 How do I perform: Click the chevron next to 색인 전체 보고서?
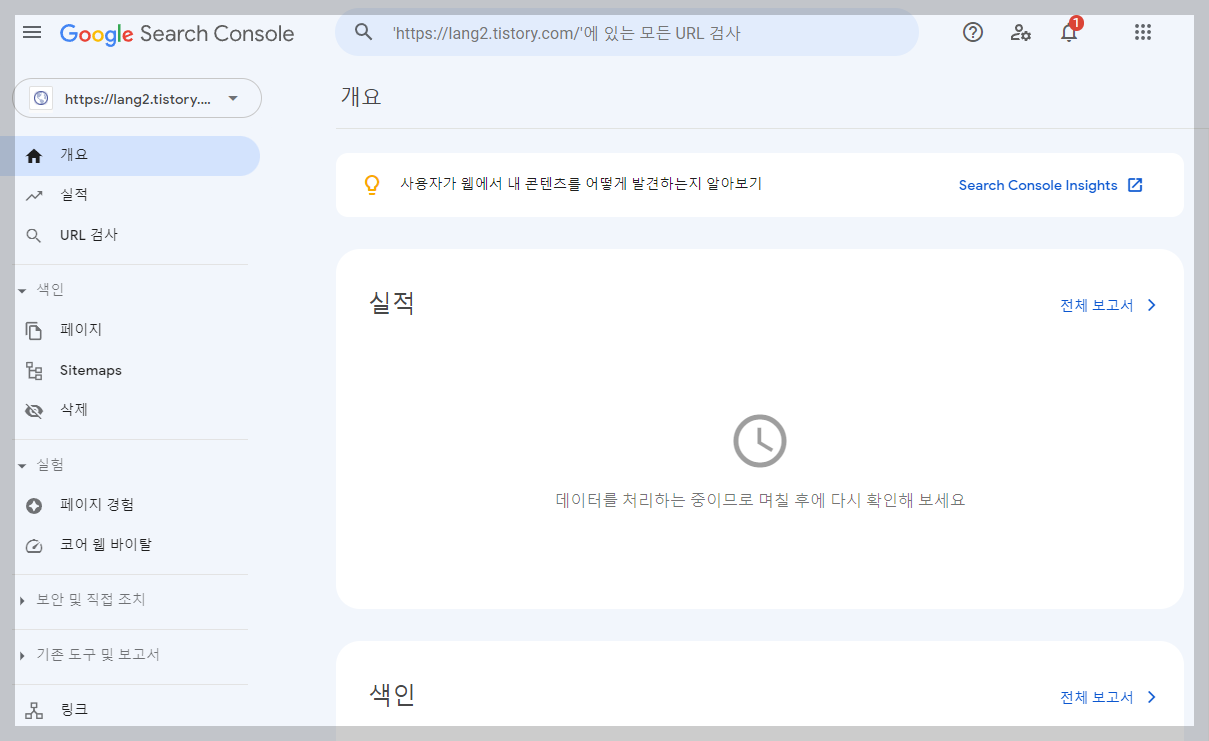[1151, 697]
